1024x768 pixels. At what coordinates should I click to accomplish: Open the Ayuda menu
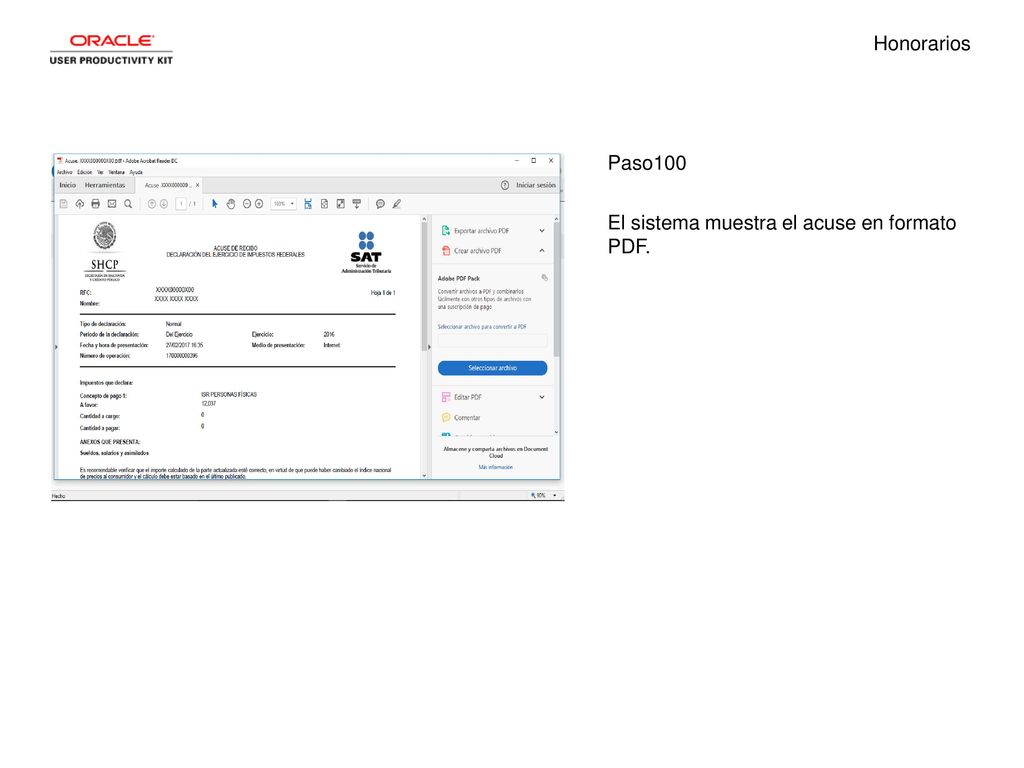pos(136,172)
